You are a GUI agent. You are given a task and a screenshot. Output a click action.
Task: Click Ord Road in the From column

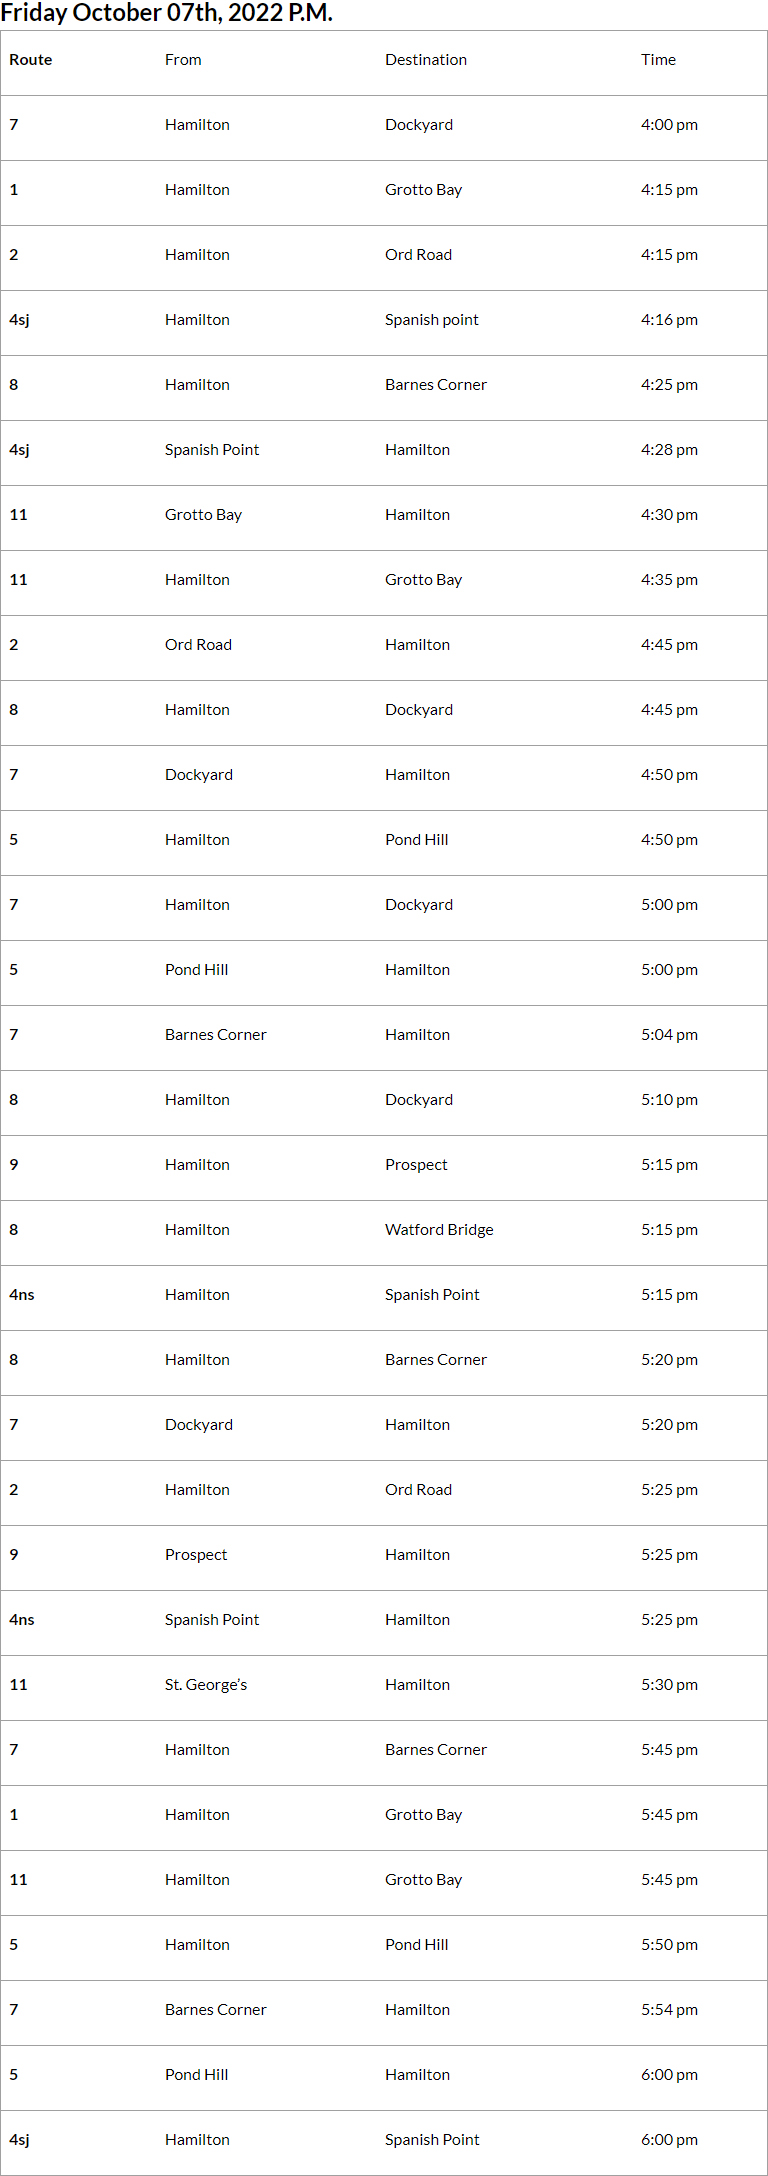point(198,645)
